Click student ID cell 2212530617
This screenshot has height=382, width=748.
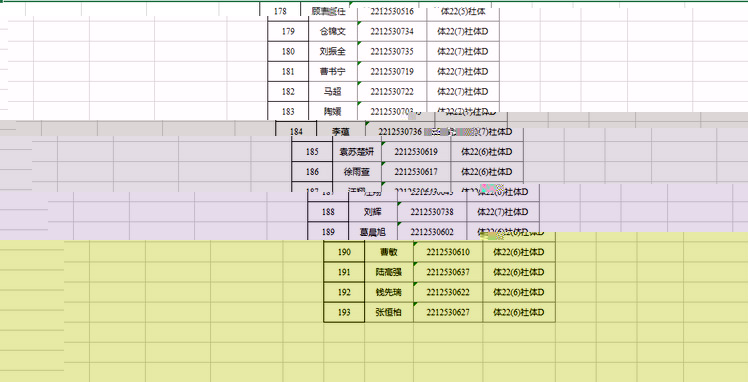click(416, 172)
